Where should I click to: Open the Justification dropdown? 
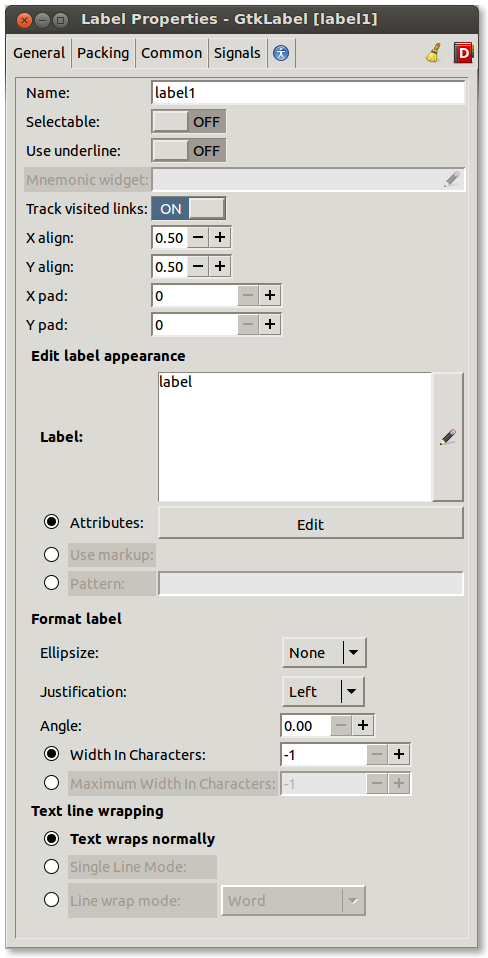pos(323,692)
